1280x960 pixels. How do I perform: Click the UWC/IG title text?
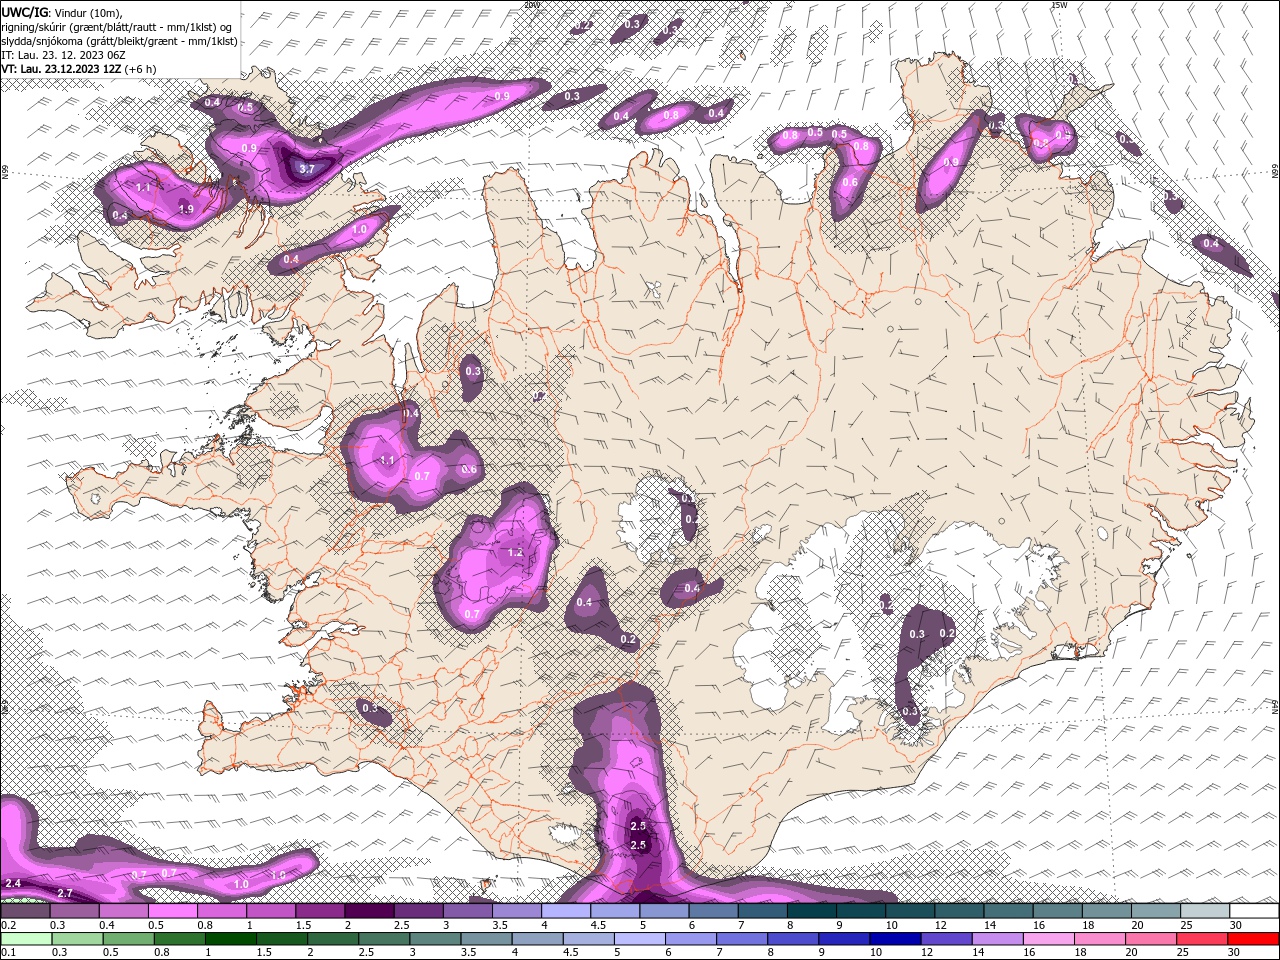pos(25,11)
